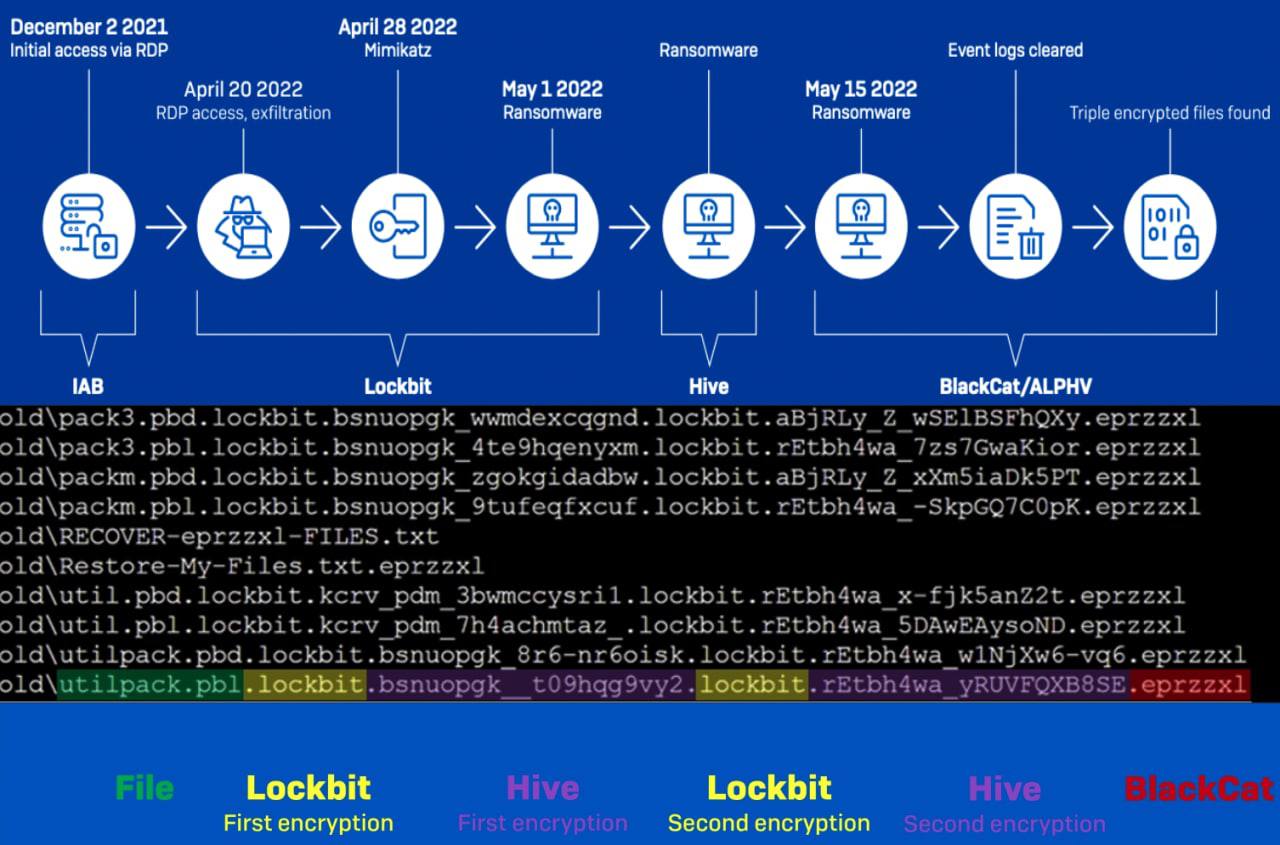Click the 'Hive' label below the timeline bracket
The height and width of the screenshot is (845, 1280).
pyautogui.click(x=708, y=386)
